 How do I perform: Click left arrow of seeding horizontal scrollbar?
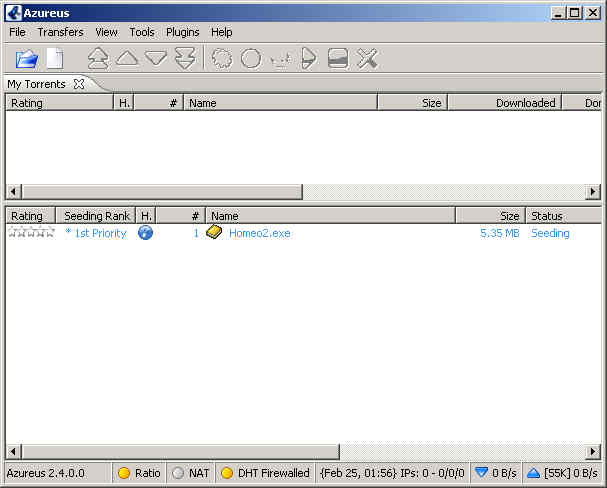pos(14,452)
